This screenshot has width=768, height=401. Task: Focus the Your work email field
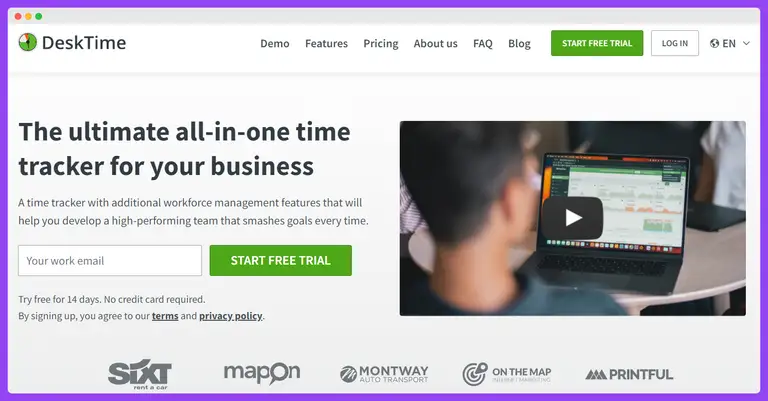point(110,260)
